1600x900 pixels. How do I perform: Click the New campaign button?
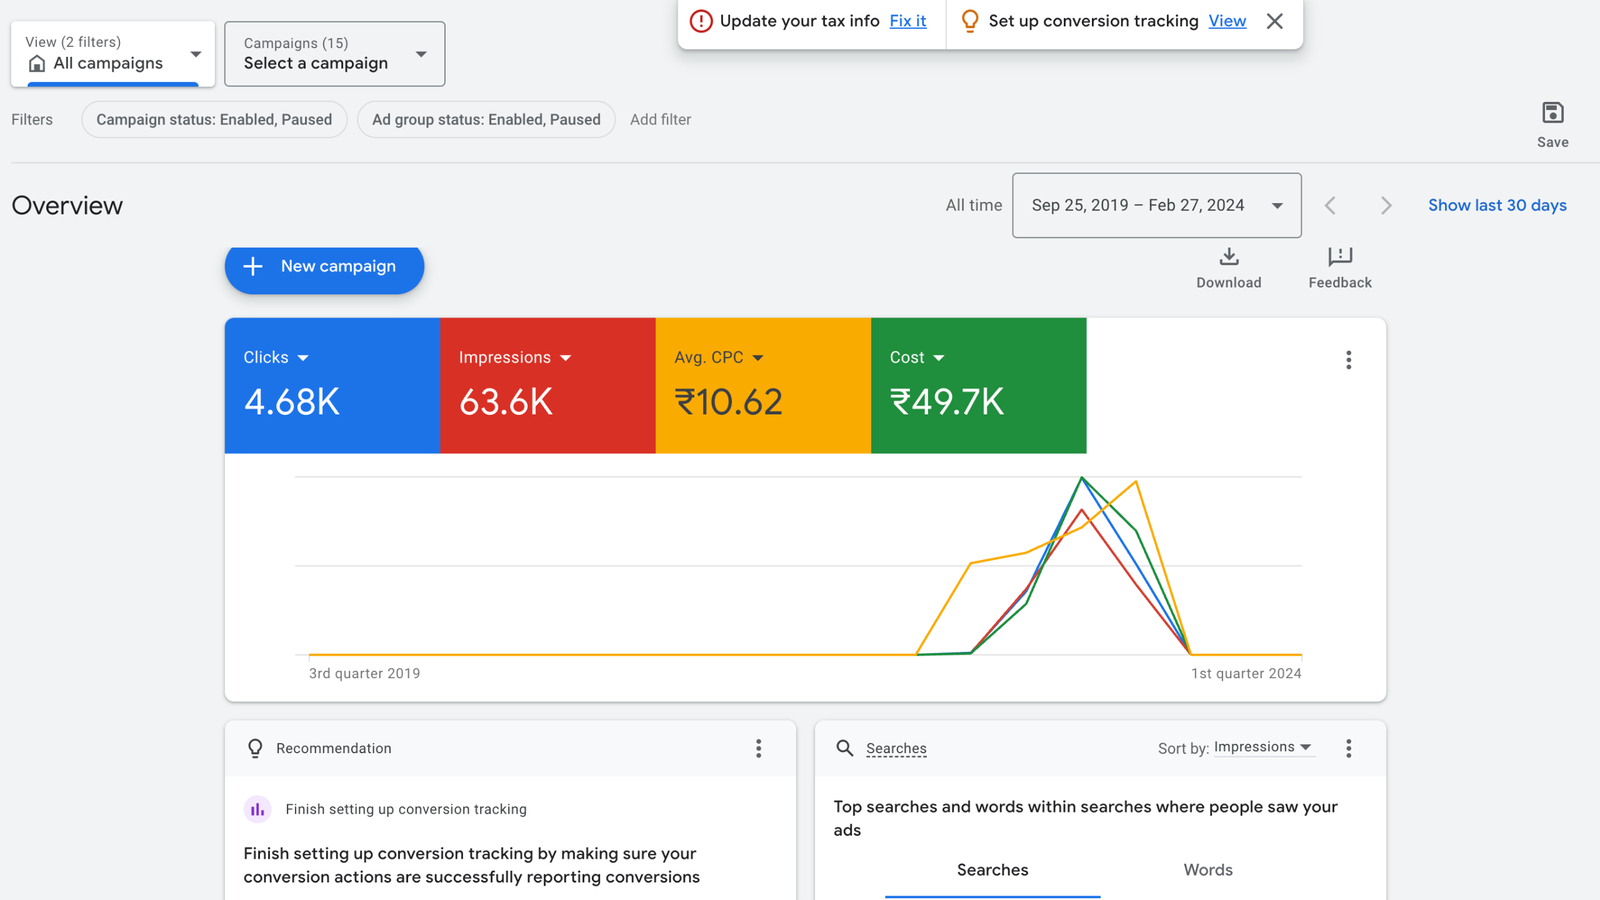point(324,267)
